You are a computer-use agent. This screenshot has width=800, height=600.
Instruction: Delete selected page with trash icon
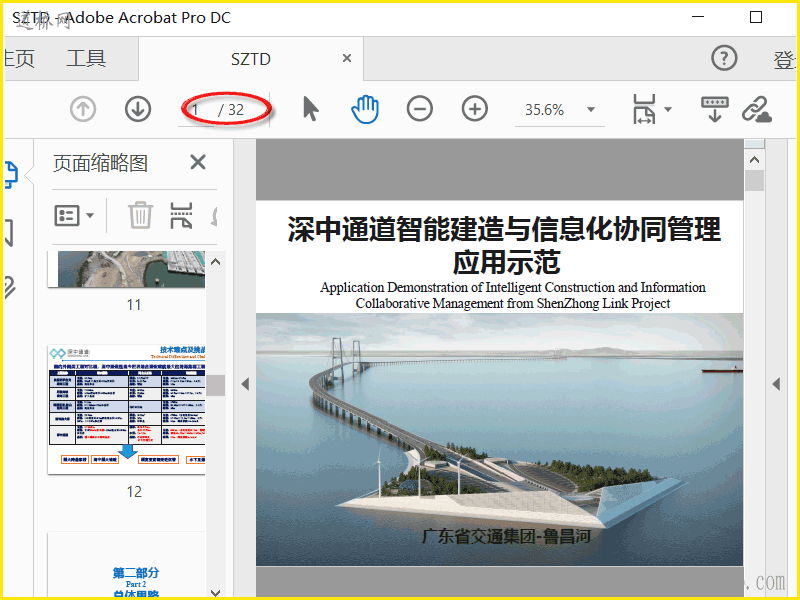click(x=140, y=215)
